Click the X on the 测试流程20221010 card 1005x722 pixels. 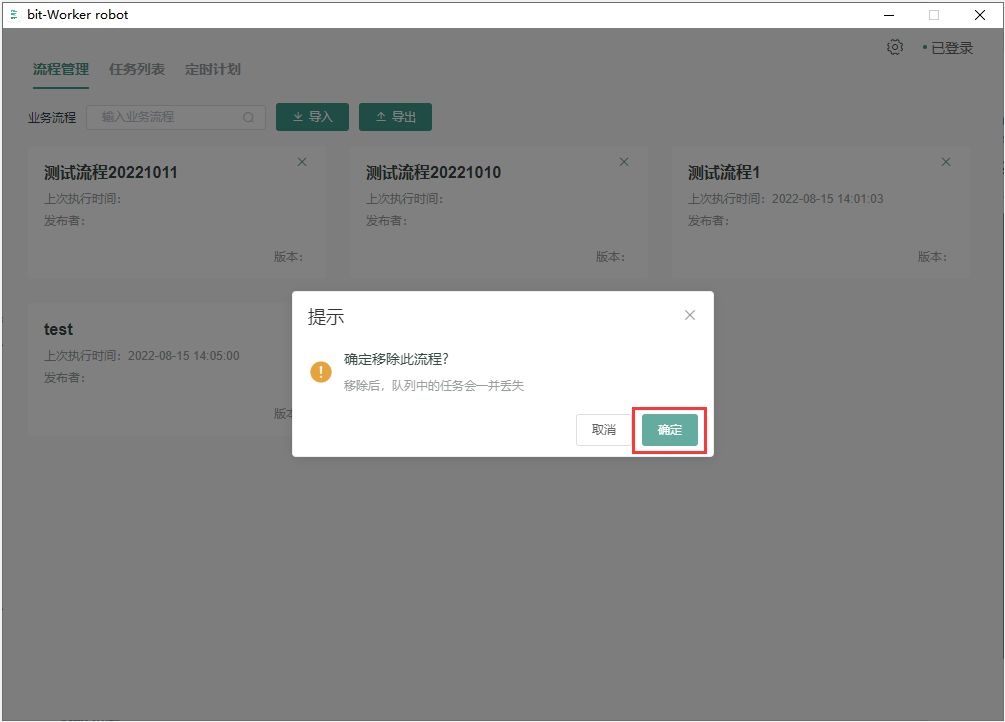coord(624,162)
